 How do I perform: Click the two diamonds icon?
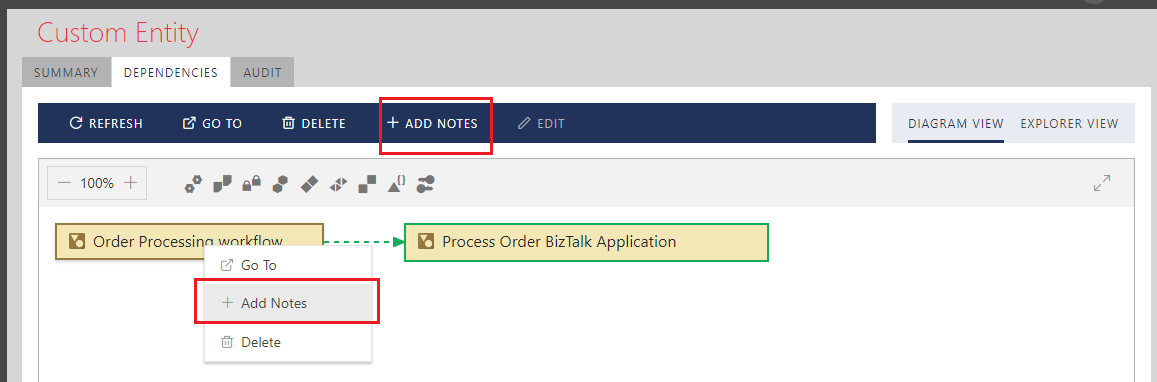(x=309, y=184)
